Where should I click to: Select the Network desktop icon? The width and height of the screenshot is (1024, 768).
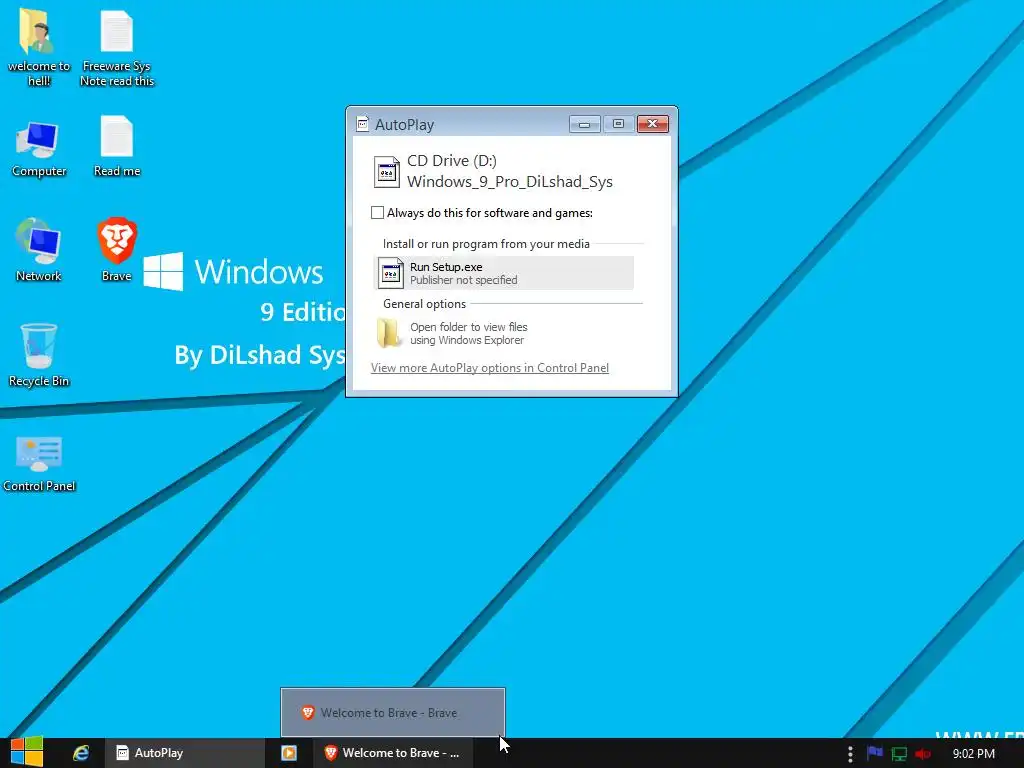[38, 250]
